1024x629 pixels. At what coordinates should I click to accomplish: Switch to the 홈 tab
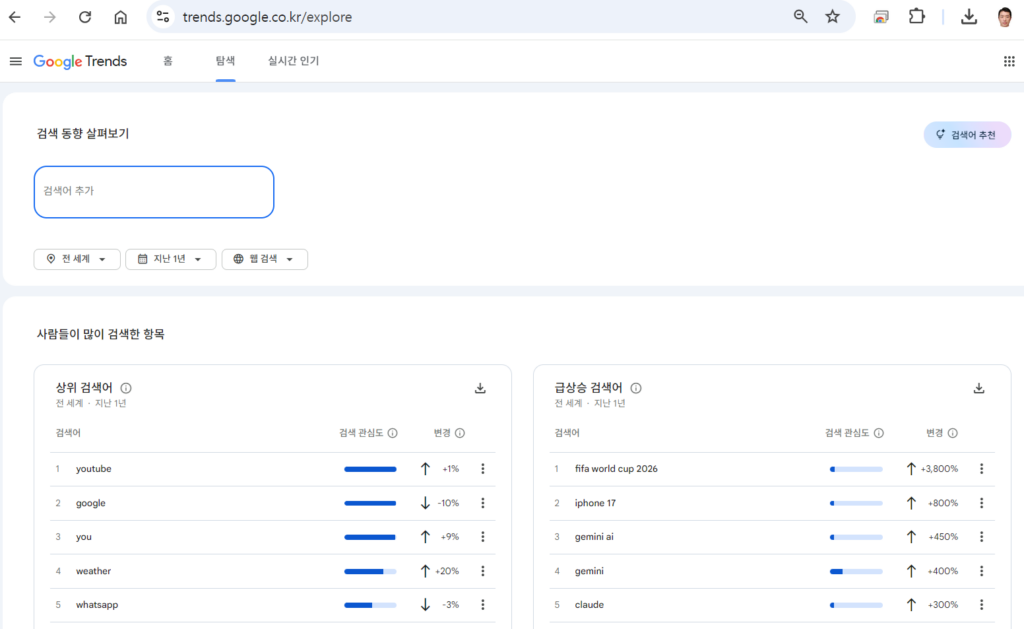coord(168,61)
